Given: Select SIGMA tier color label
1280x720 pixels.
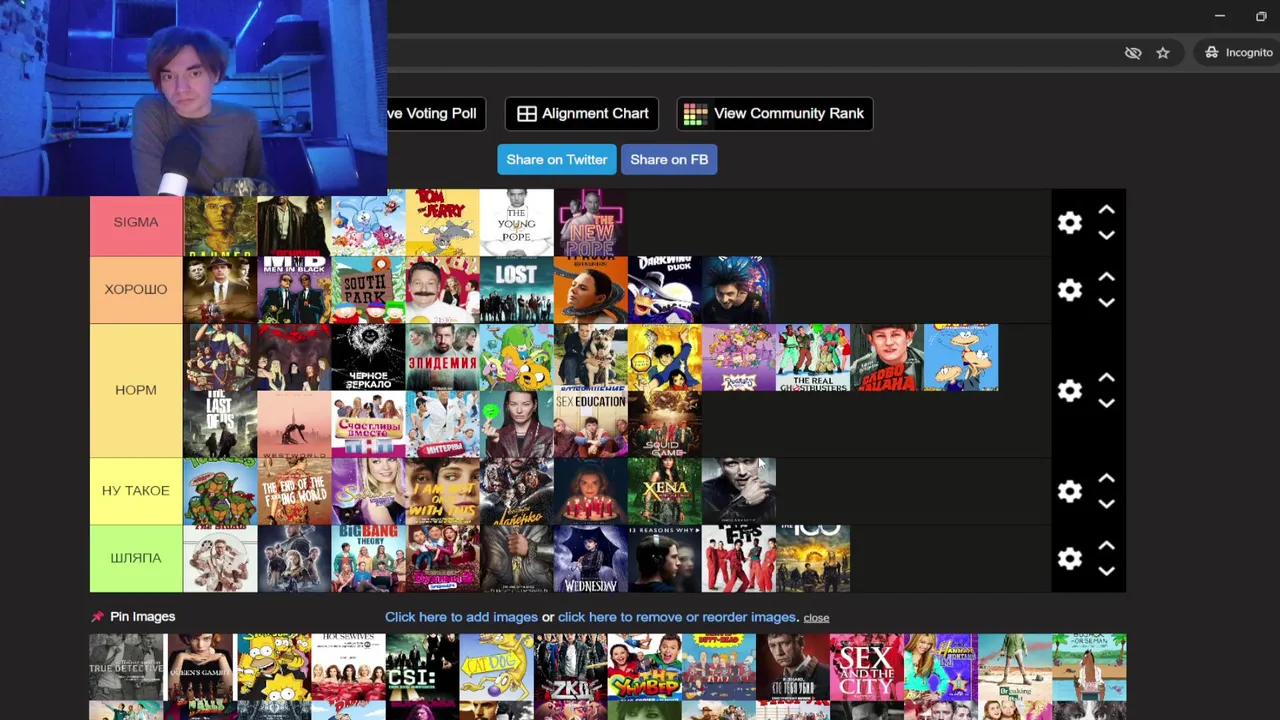Looking at the screenshot, I should click(136, 223).
